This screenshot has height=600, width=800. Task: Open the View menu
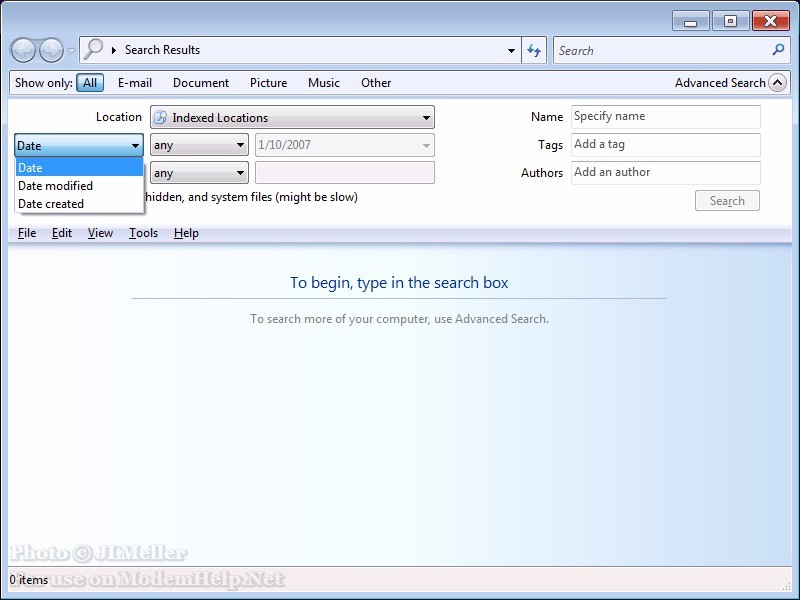(x=100, y=233)
